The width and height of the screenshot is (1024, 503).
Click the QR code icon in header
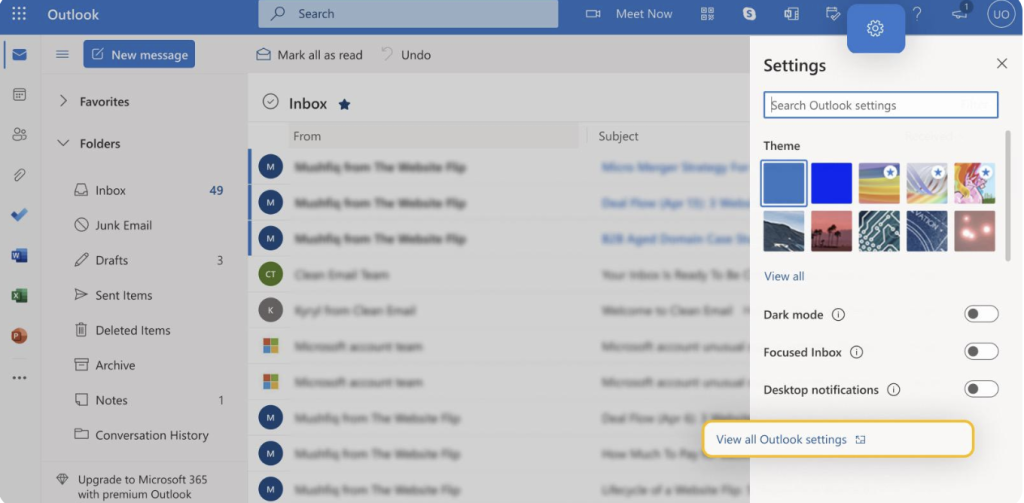click(707, 14)
